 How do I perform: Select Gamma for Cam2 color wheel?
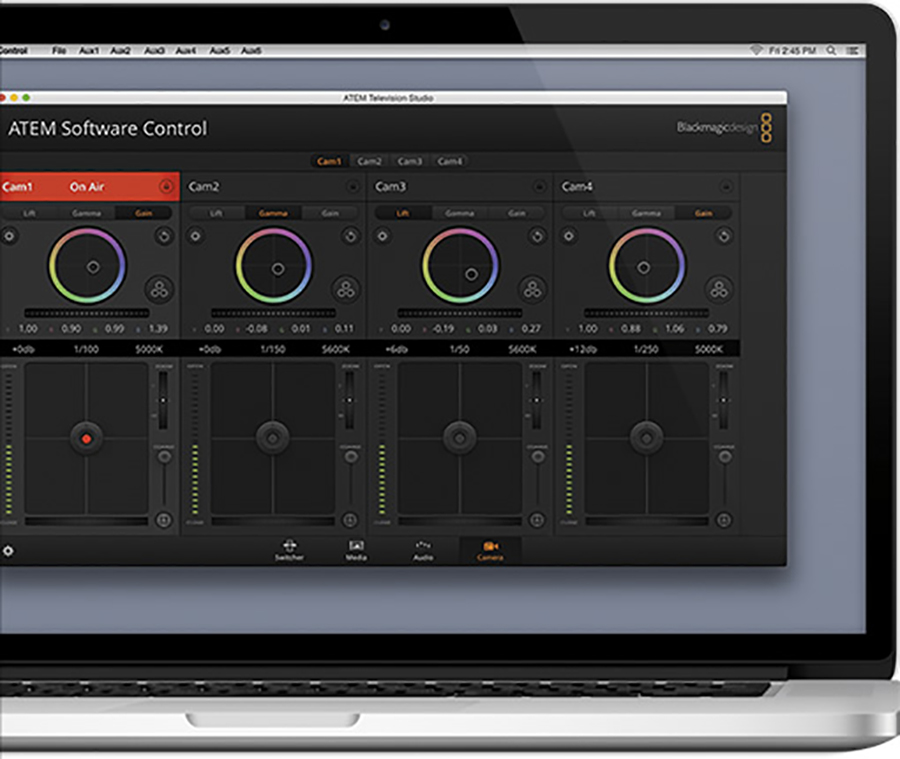tap(273, 213)
